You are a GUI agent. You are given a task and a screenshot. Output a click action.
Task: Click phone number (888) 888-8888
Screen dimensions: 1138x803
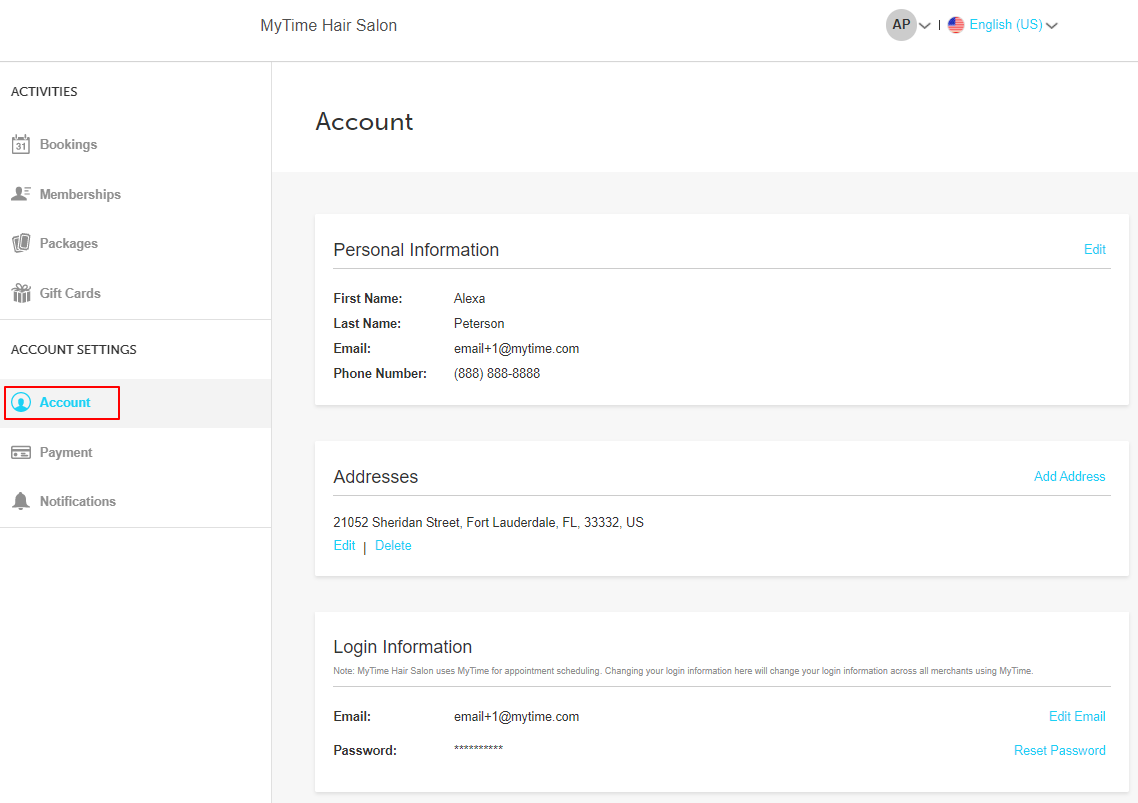point(497,373)
